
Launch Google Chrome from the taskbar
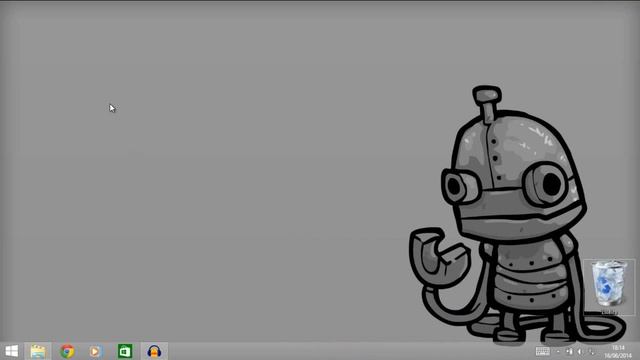tap(67, 351)
